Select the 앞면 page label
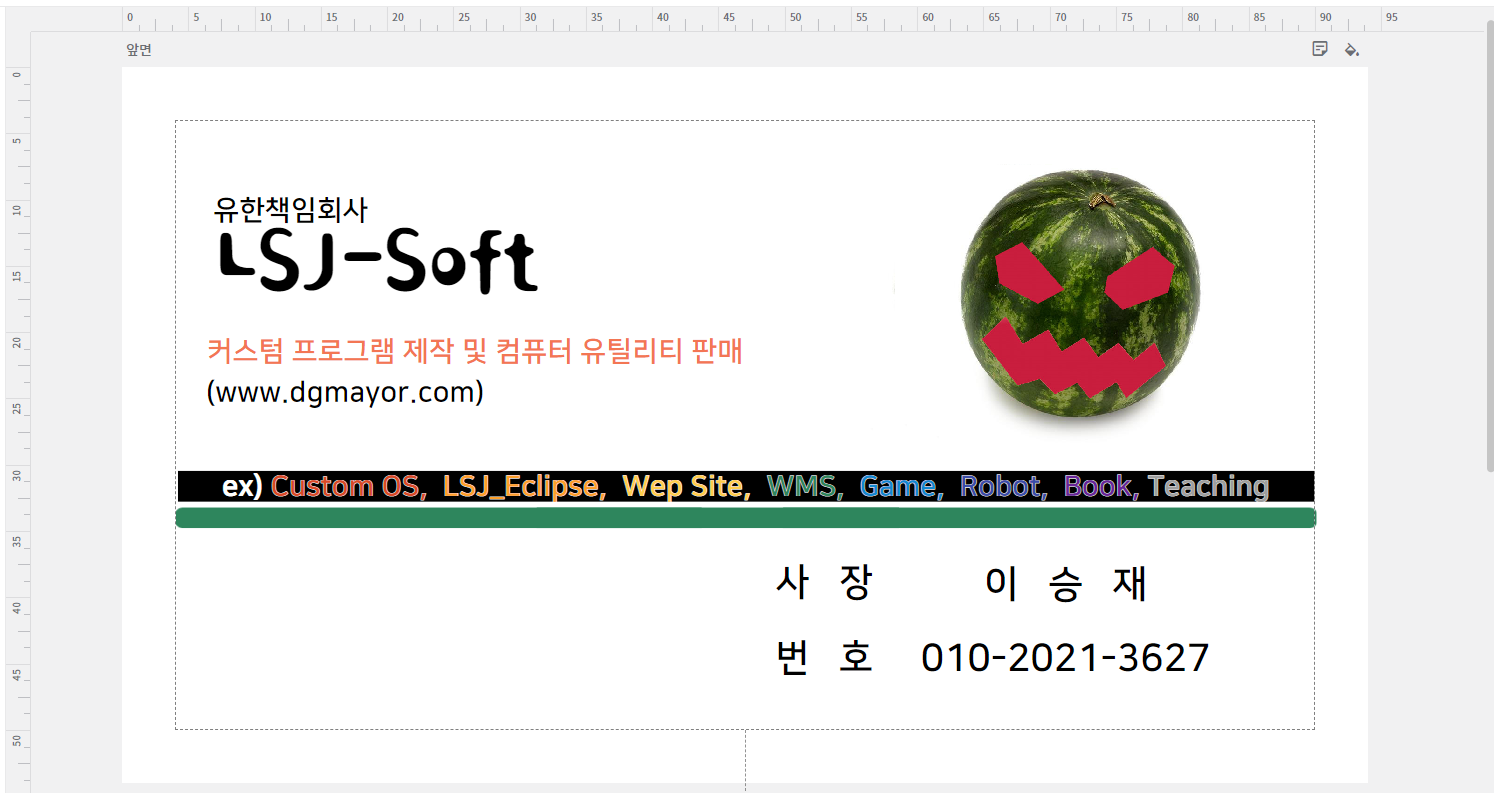Viewport: 1494px width, 793px height. tap(139, 49)
